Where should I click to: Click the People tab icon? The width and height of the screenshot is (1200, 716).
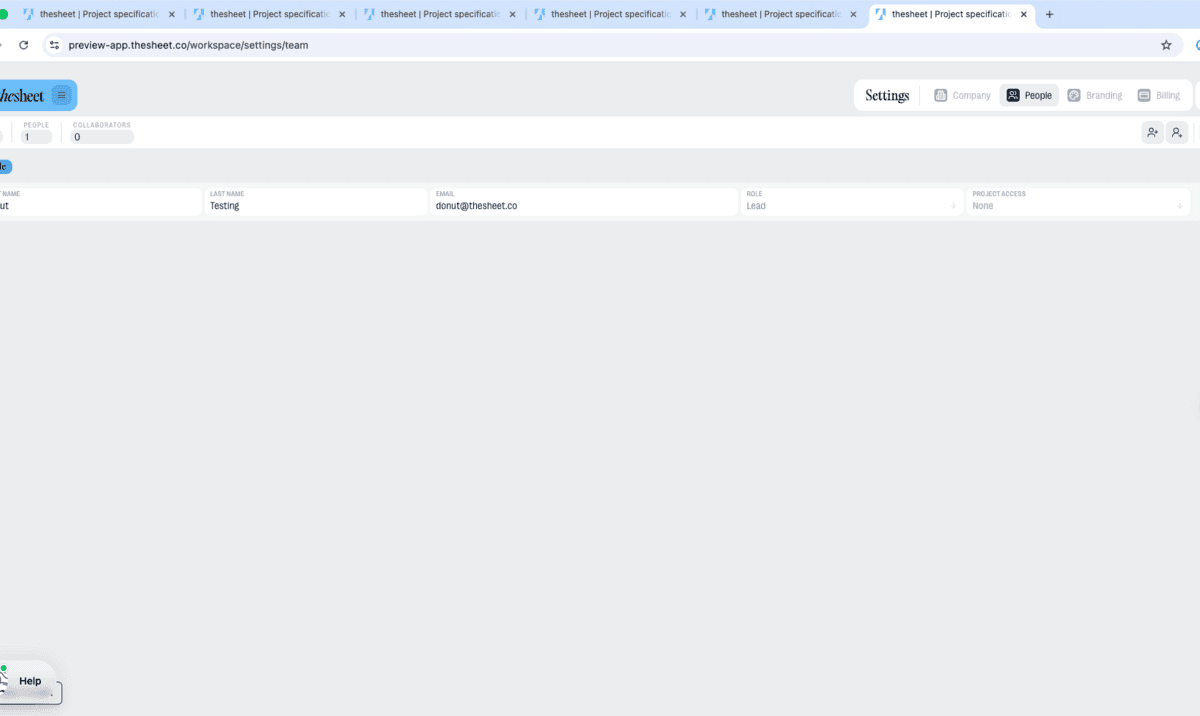(1013, 96)
